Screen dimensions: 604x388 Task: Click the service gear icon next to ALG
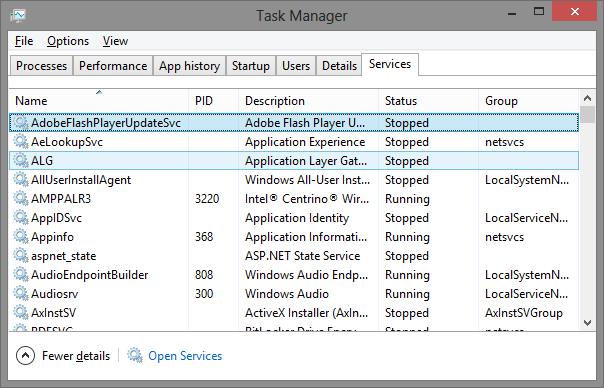click(21, 161)
